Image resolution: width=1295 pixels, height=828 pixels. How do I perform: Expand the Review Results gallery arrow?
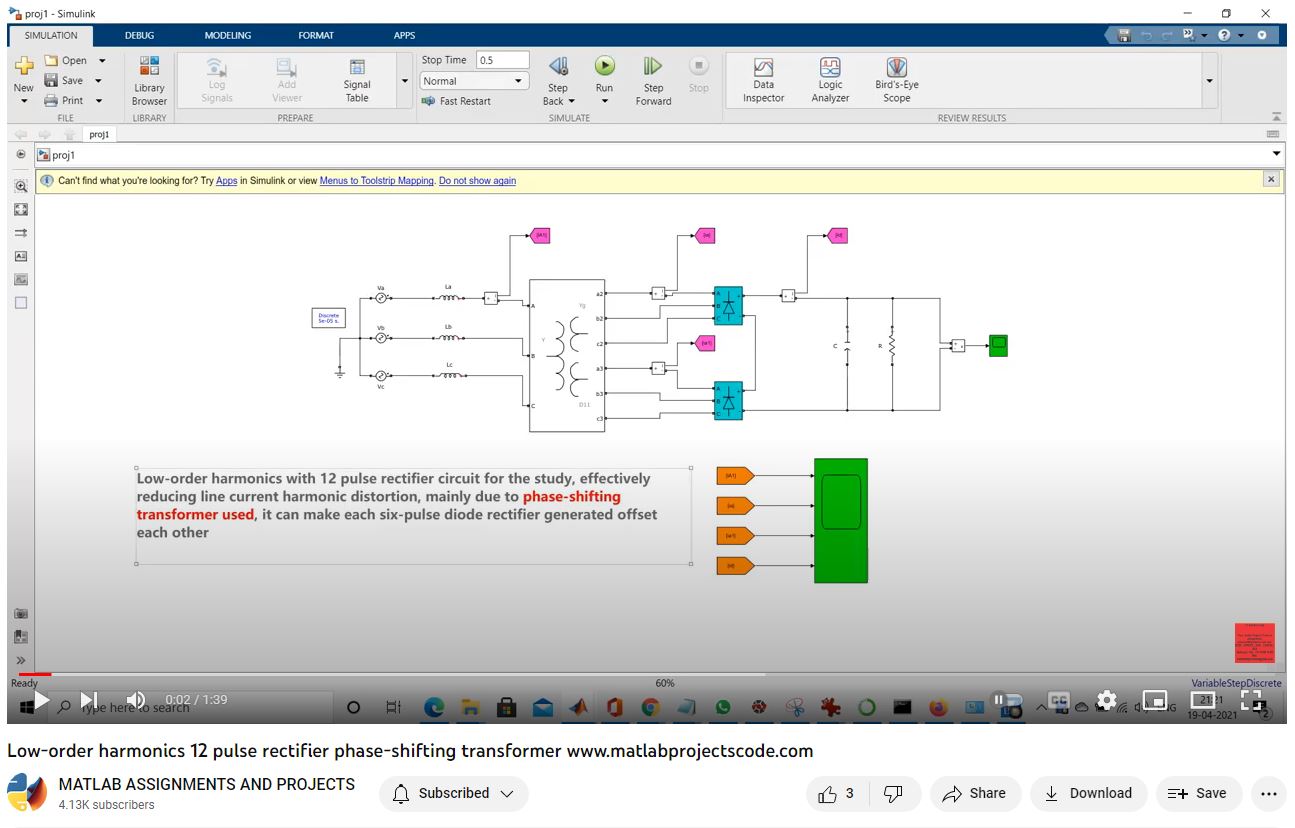click(x=1210, y=81)
